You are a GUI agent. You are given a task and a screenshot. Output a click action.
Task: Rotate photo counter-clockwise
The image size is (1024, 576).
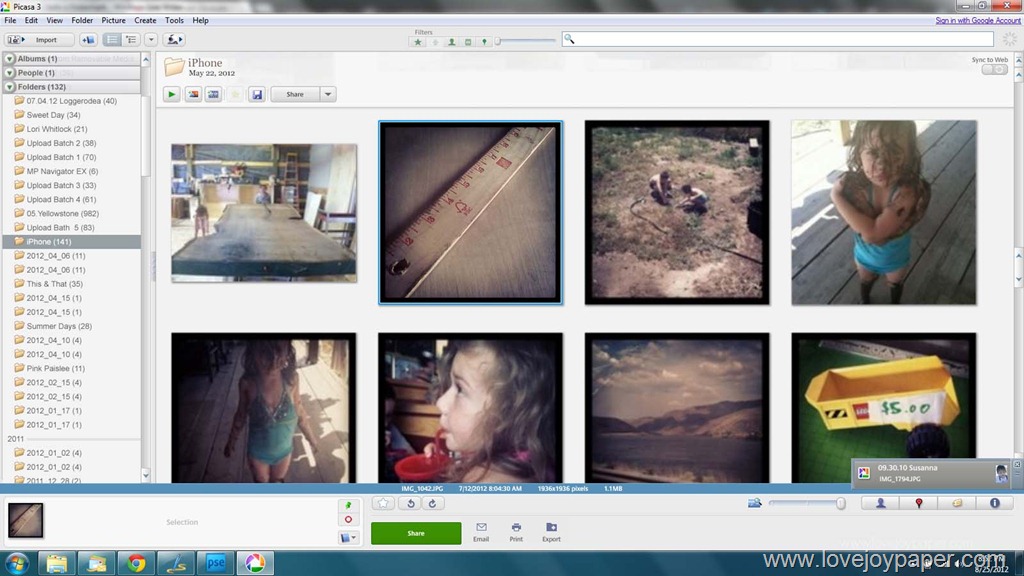(411, 504)
